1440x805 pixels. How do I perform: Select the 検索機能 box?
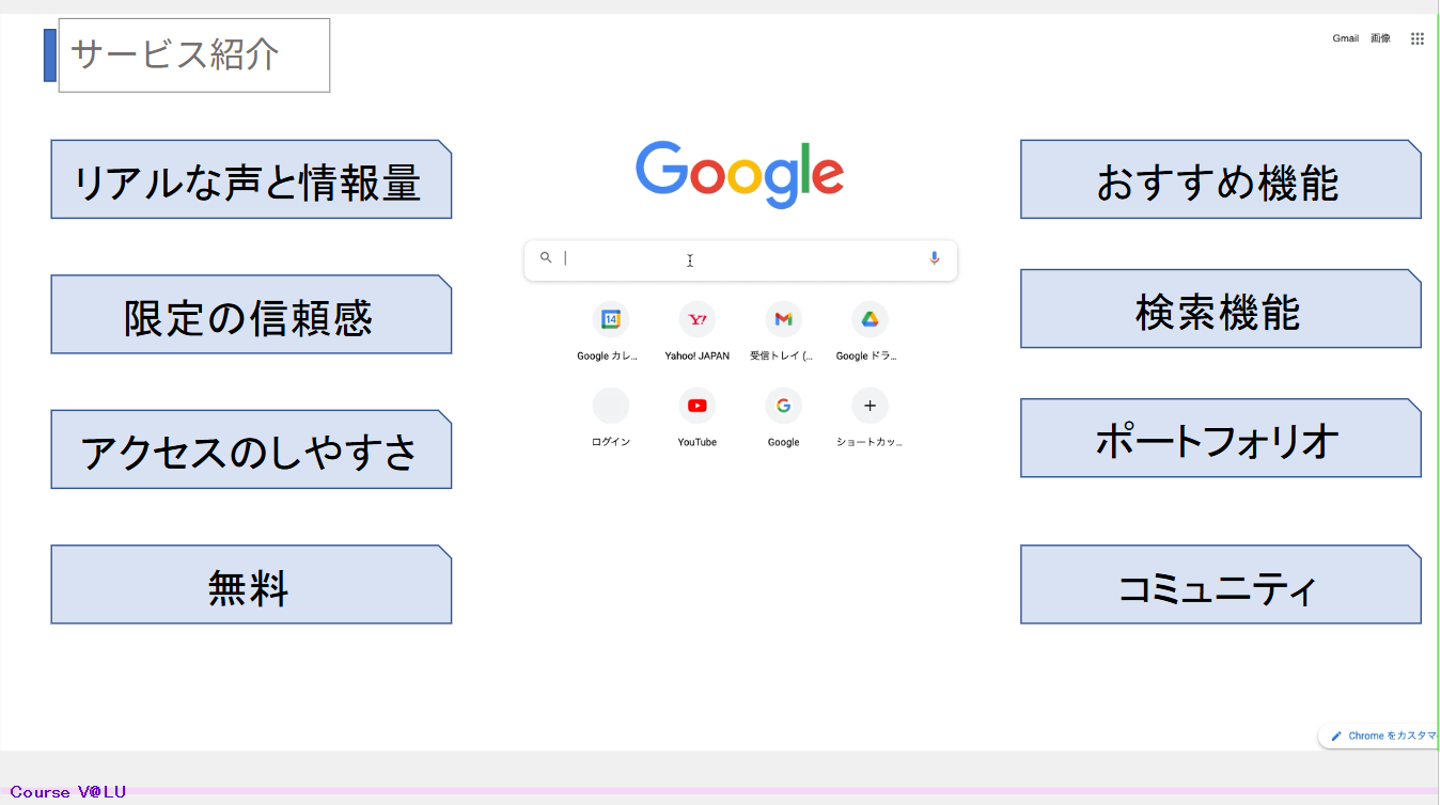(1221, 309)
